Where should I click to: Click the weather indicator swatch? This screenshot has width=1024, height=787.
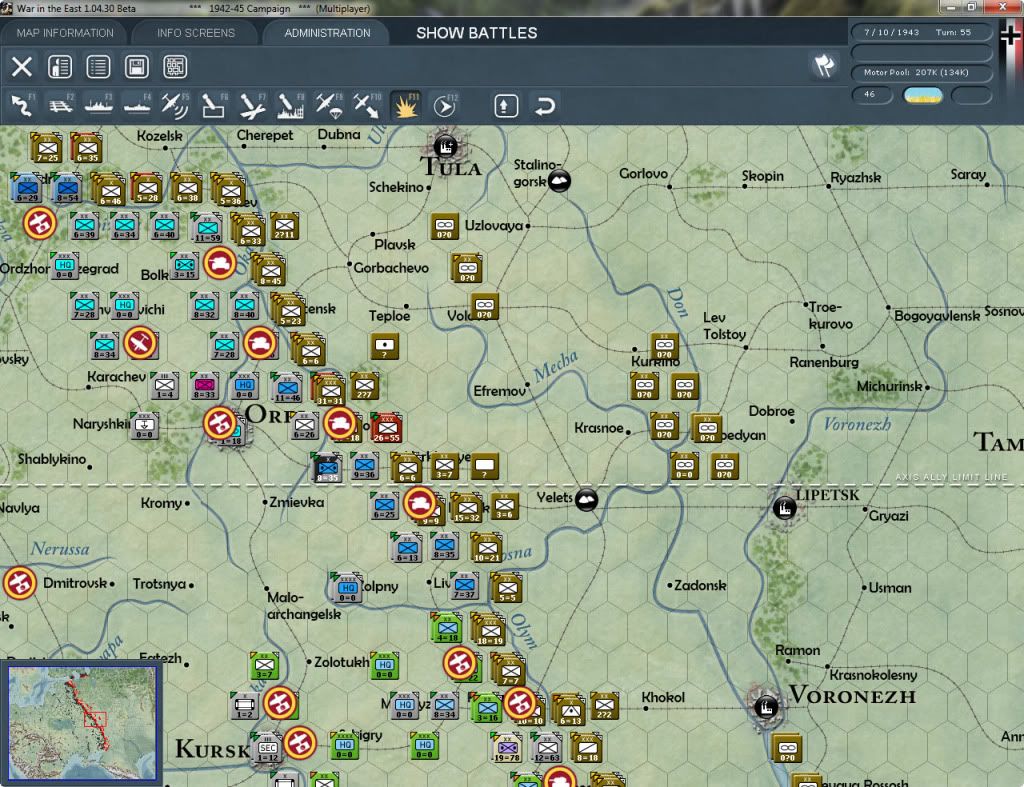tap(922, 96)
